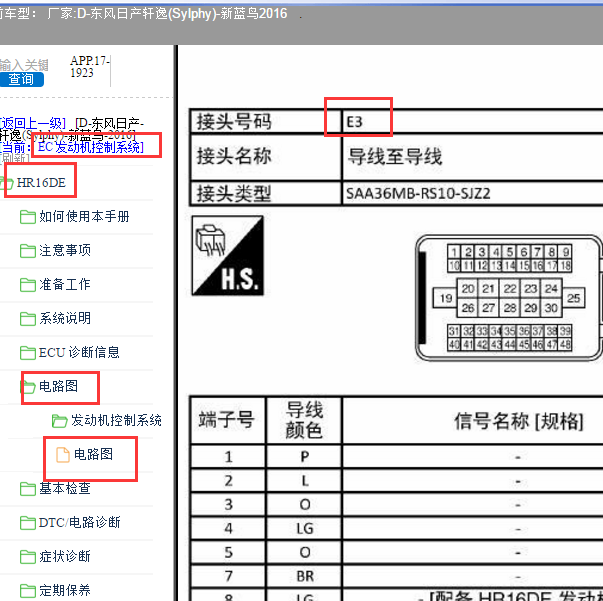Viewport: 603px width, 601px height.
Task: Open the 症状诊断 folder icon
Action: 28,556
